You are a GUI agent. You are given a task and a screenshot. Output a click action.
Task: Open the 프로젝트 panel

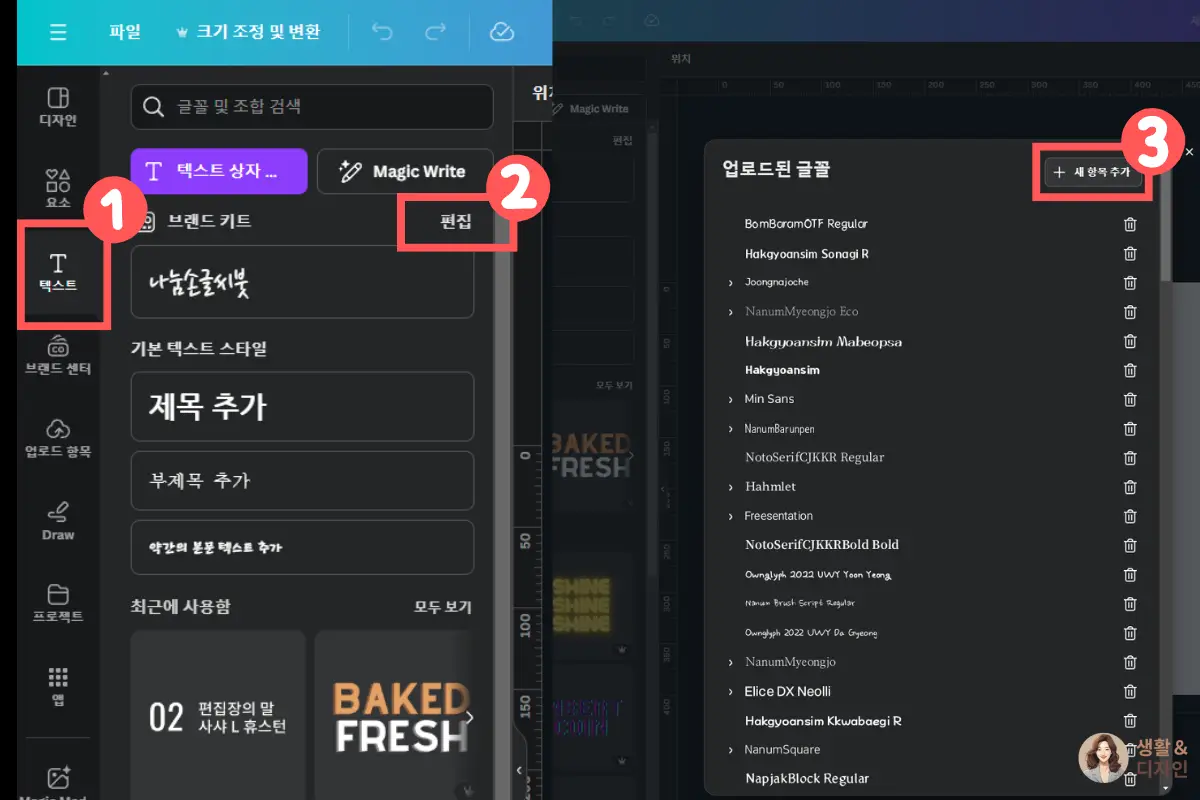(x=57, y=602)
